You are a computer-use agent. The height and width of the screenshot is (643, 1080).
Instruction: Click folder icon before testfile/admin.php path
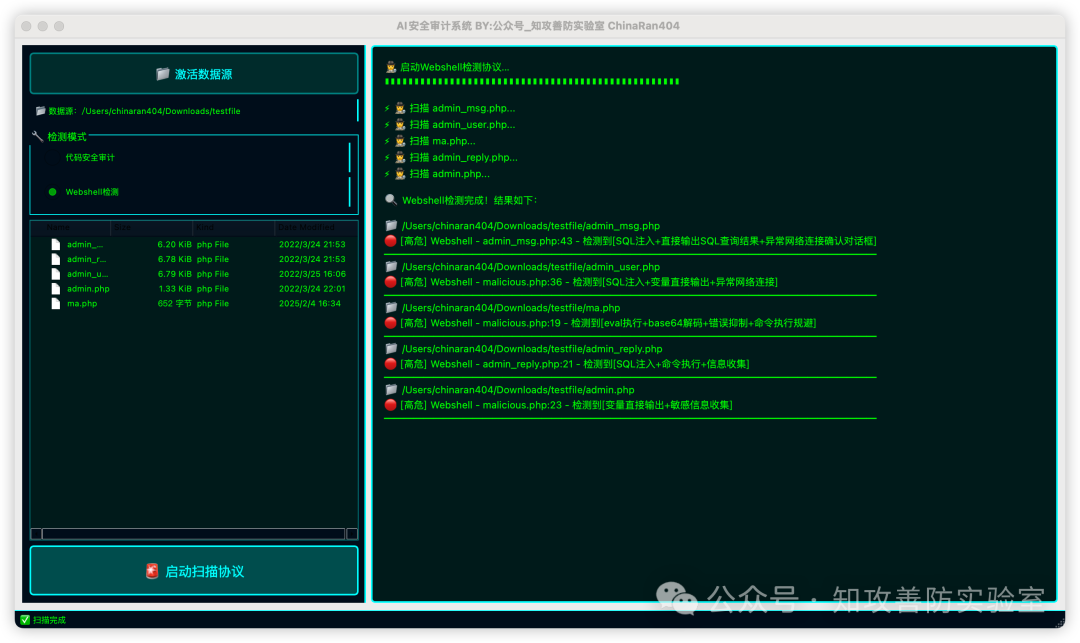pos(391,389)
